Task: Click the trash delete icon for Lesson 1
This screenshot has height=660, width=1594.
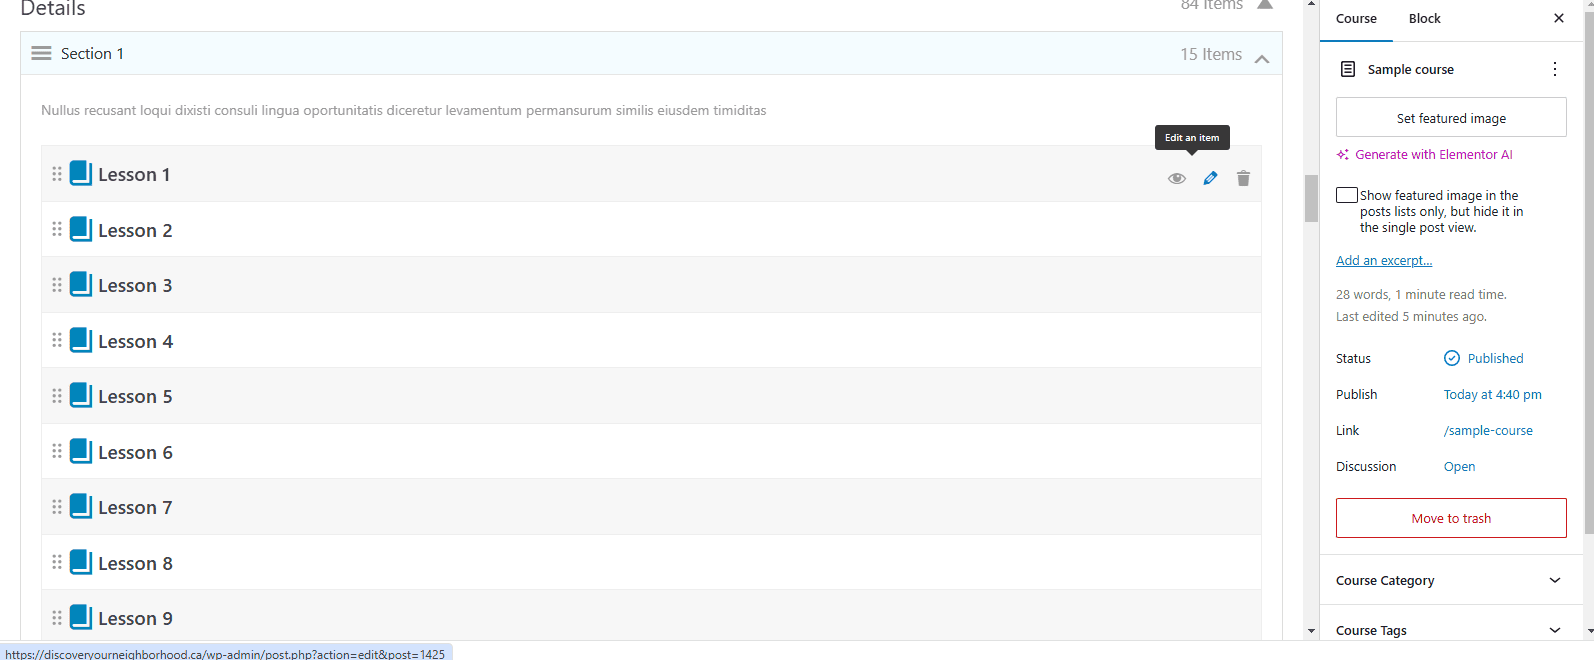Action: point(1243,178)
